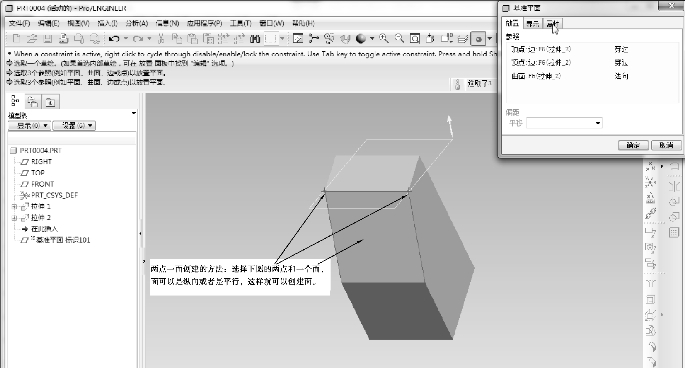Click the Reorient view icon
Viewport: 685px width, 368px height.
point(430,38)
